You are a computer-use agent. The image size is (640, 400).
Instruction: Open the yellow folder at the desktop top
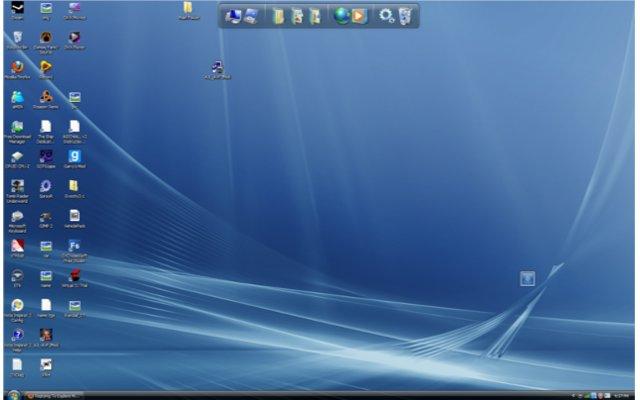pyautogui.click(x=187, y=9)
